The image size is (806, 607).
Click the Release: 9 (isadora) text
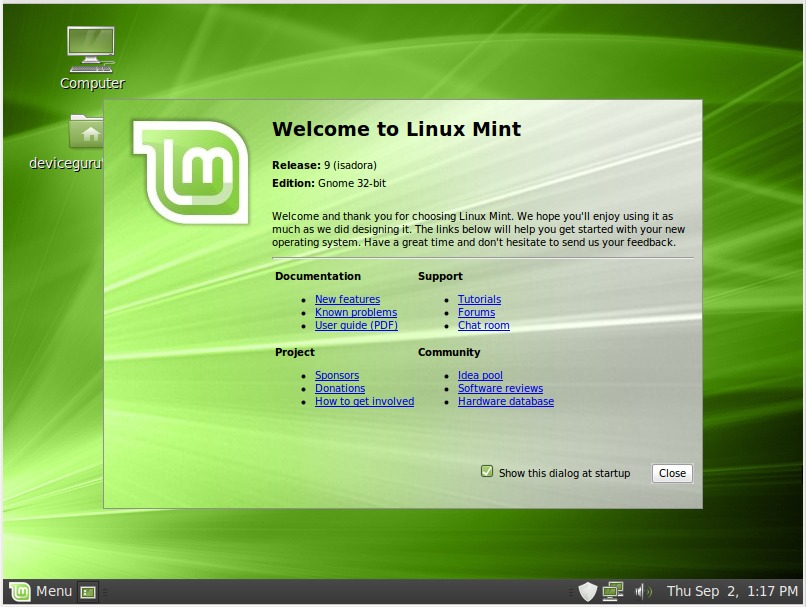click(x=324, y=165)
